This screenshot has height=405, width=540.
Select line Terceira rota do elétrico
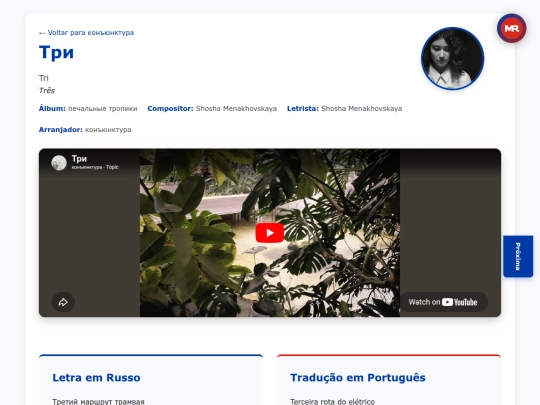[x=332, y=402]
